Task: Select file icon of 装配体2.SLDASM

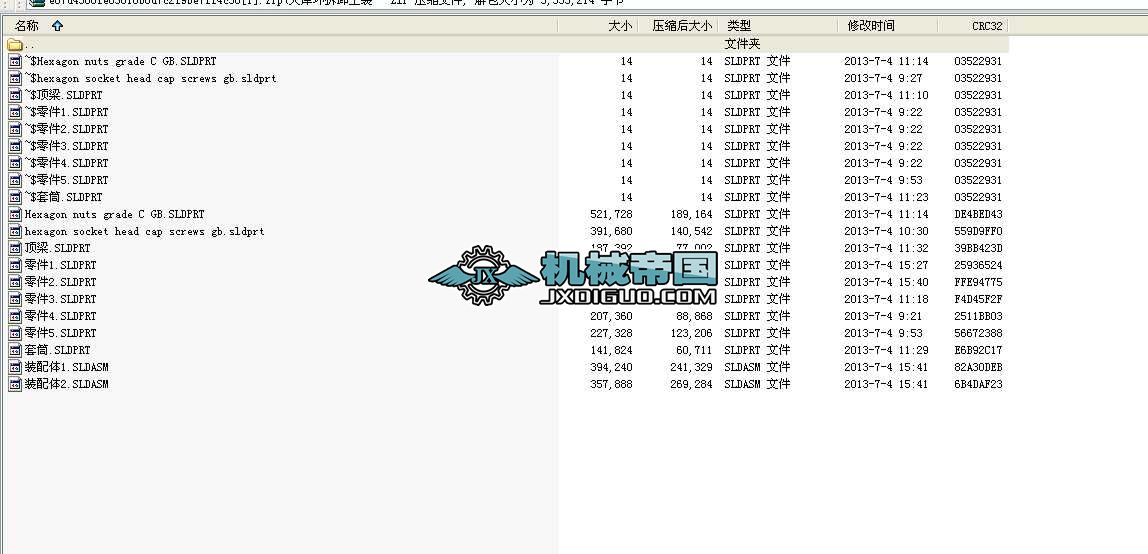Action: [15, 384]
